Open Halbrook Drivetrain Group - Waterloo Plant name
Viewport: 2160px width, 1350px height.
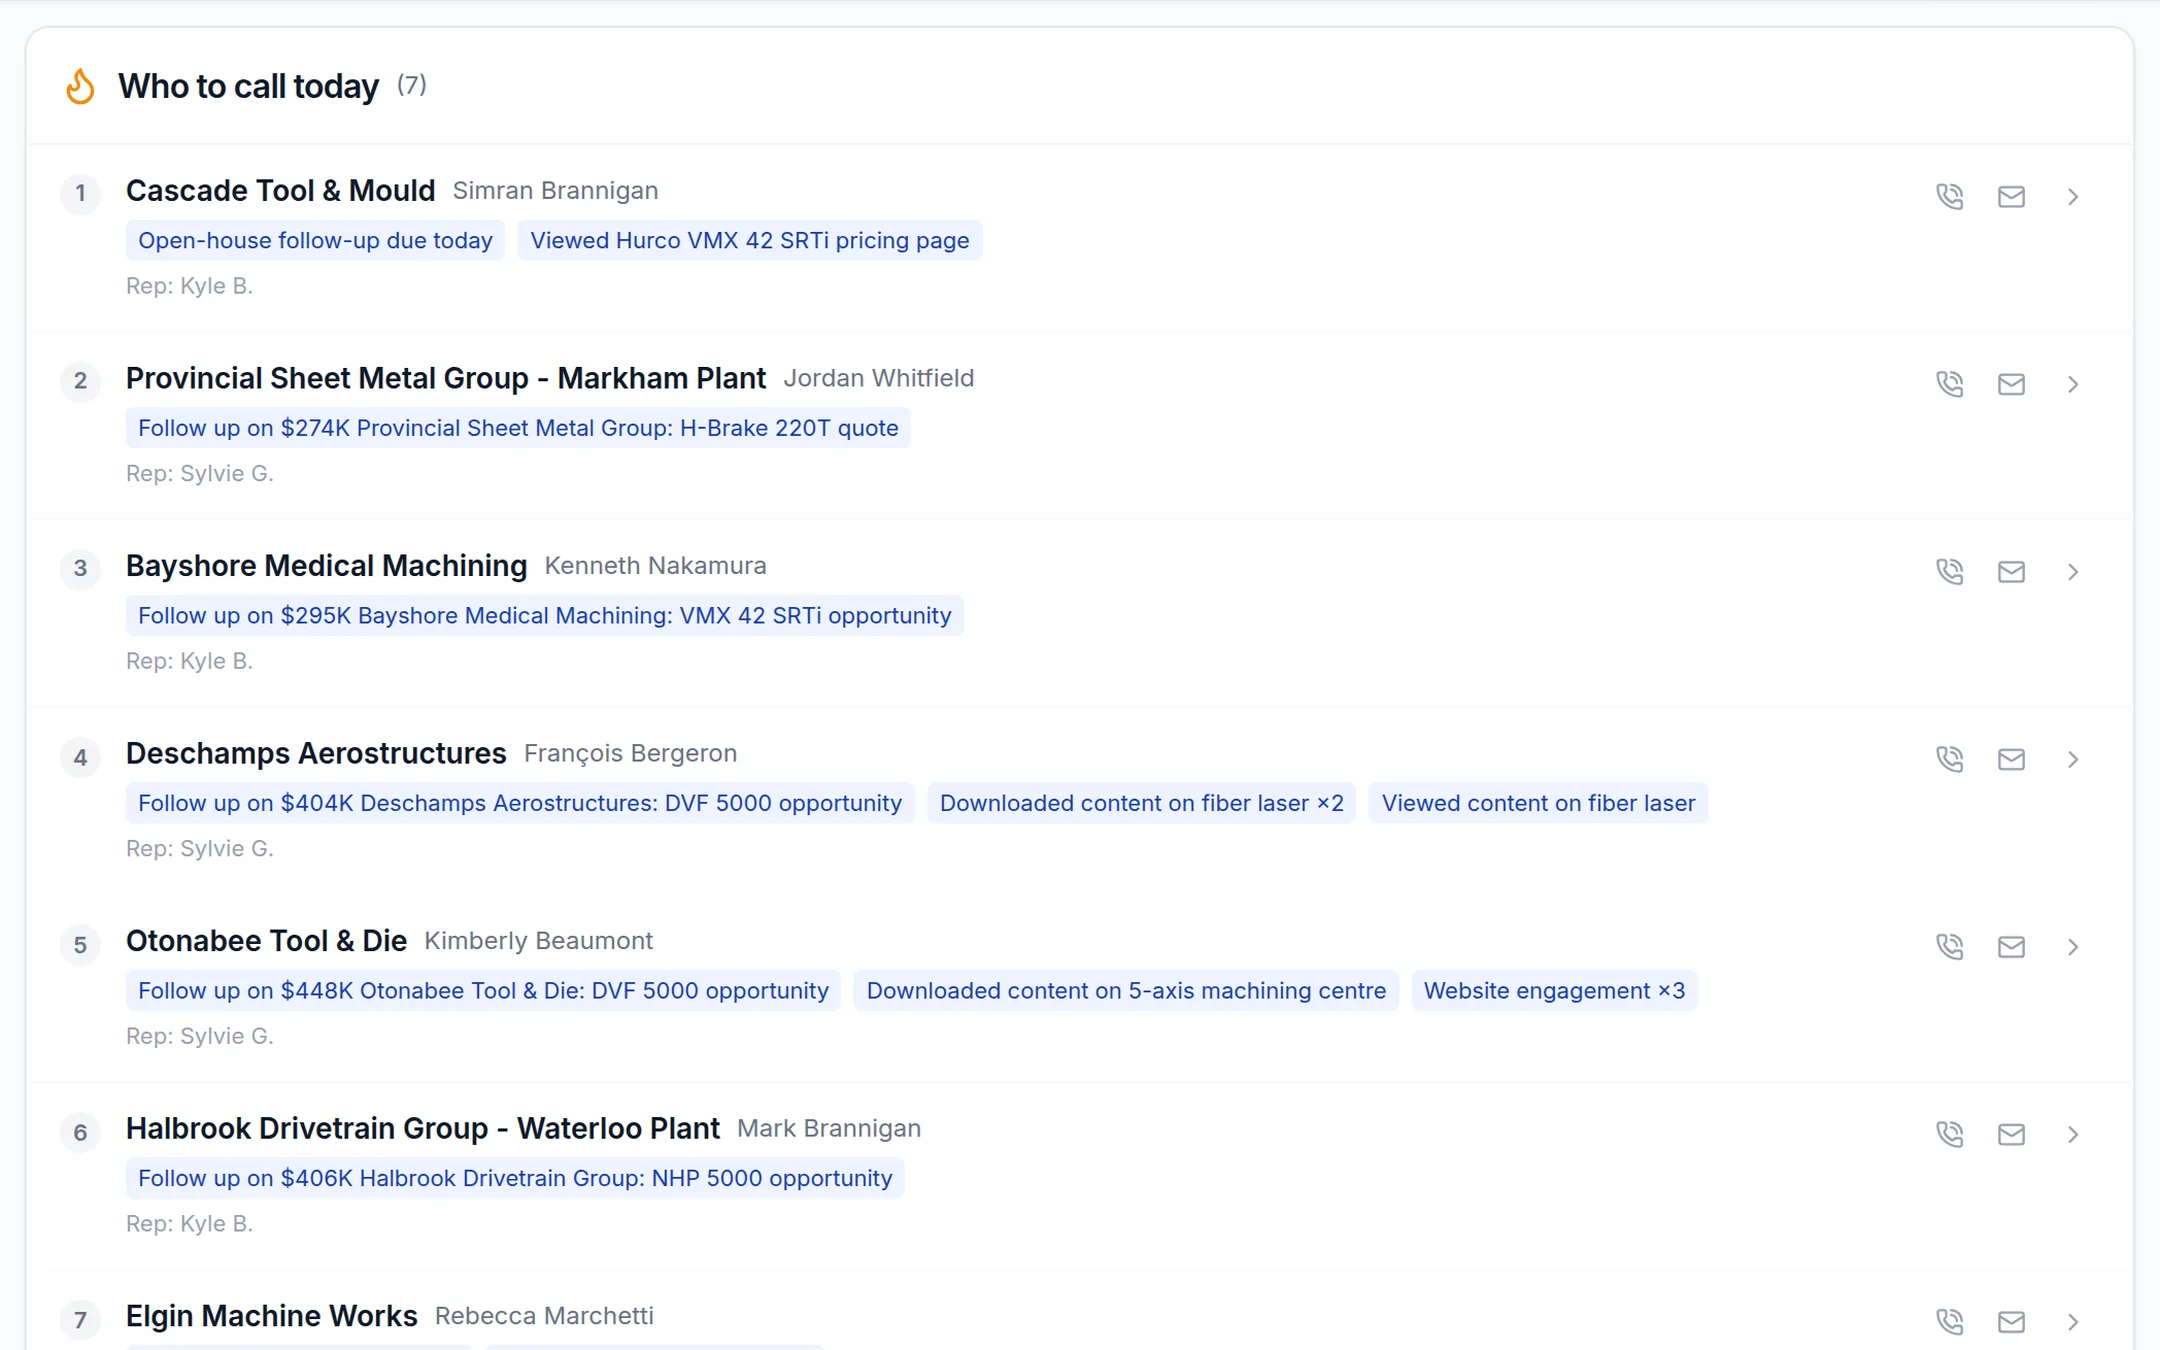tap(423, 1128)
